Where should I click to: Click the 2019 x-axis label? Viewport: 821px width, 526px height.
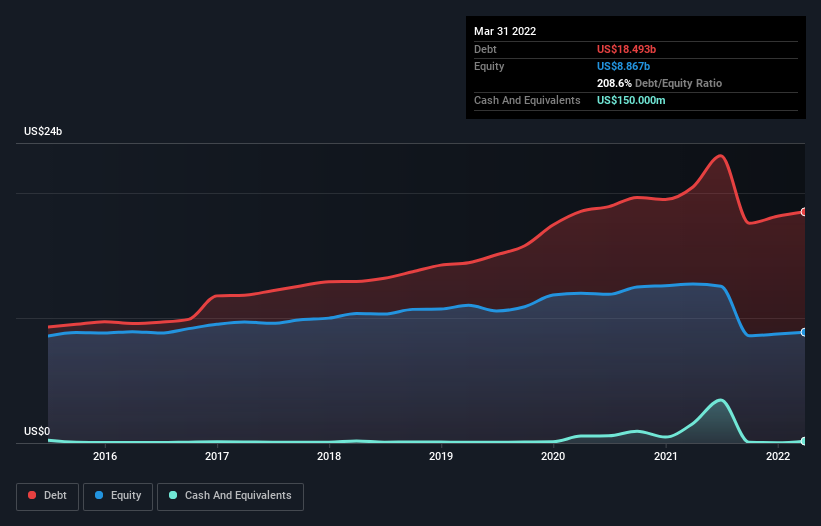[441, 456]
